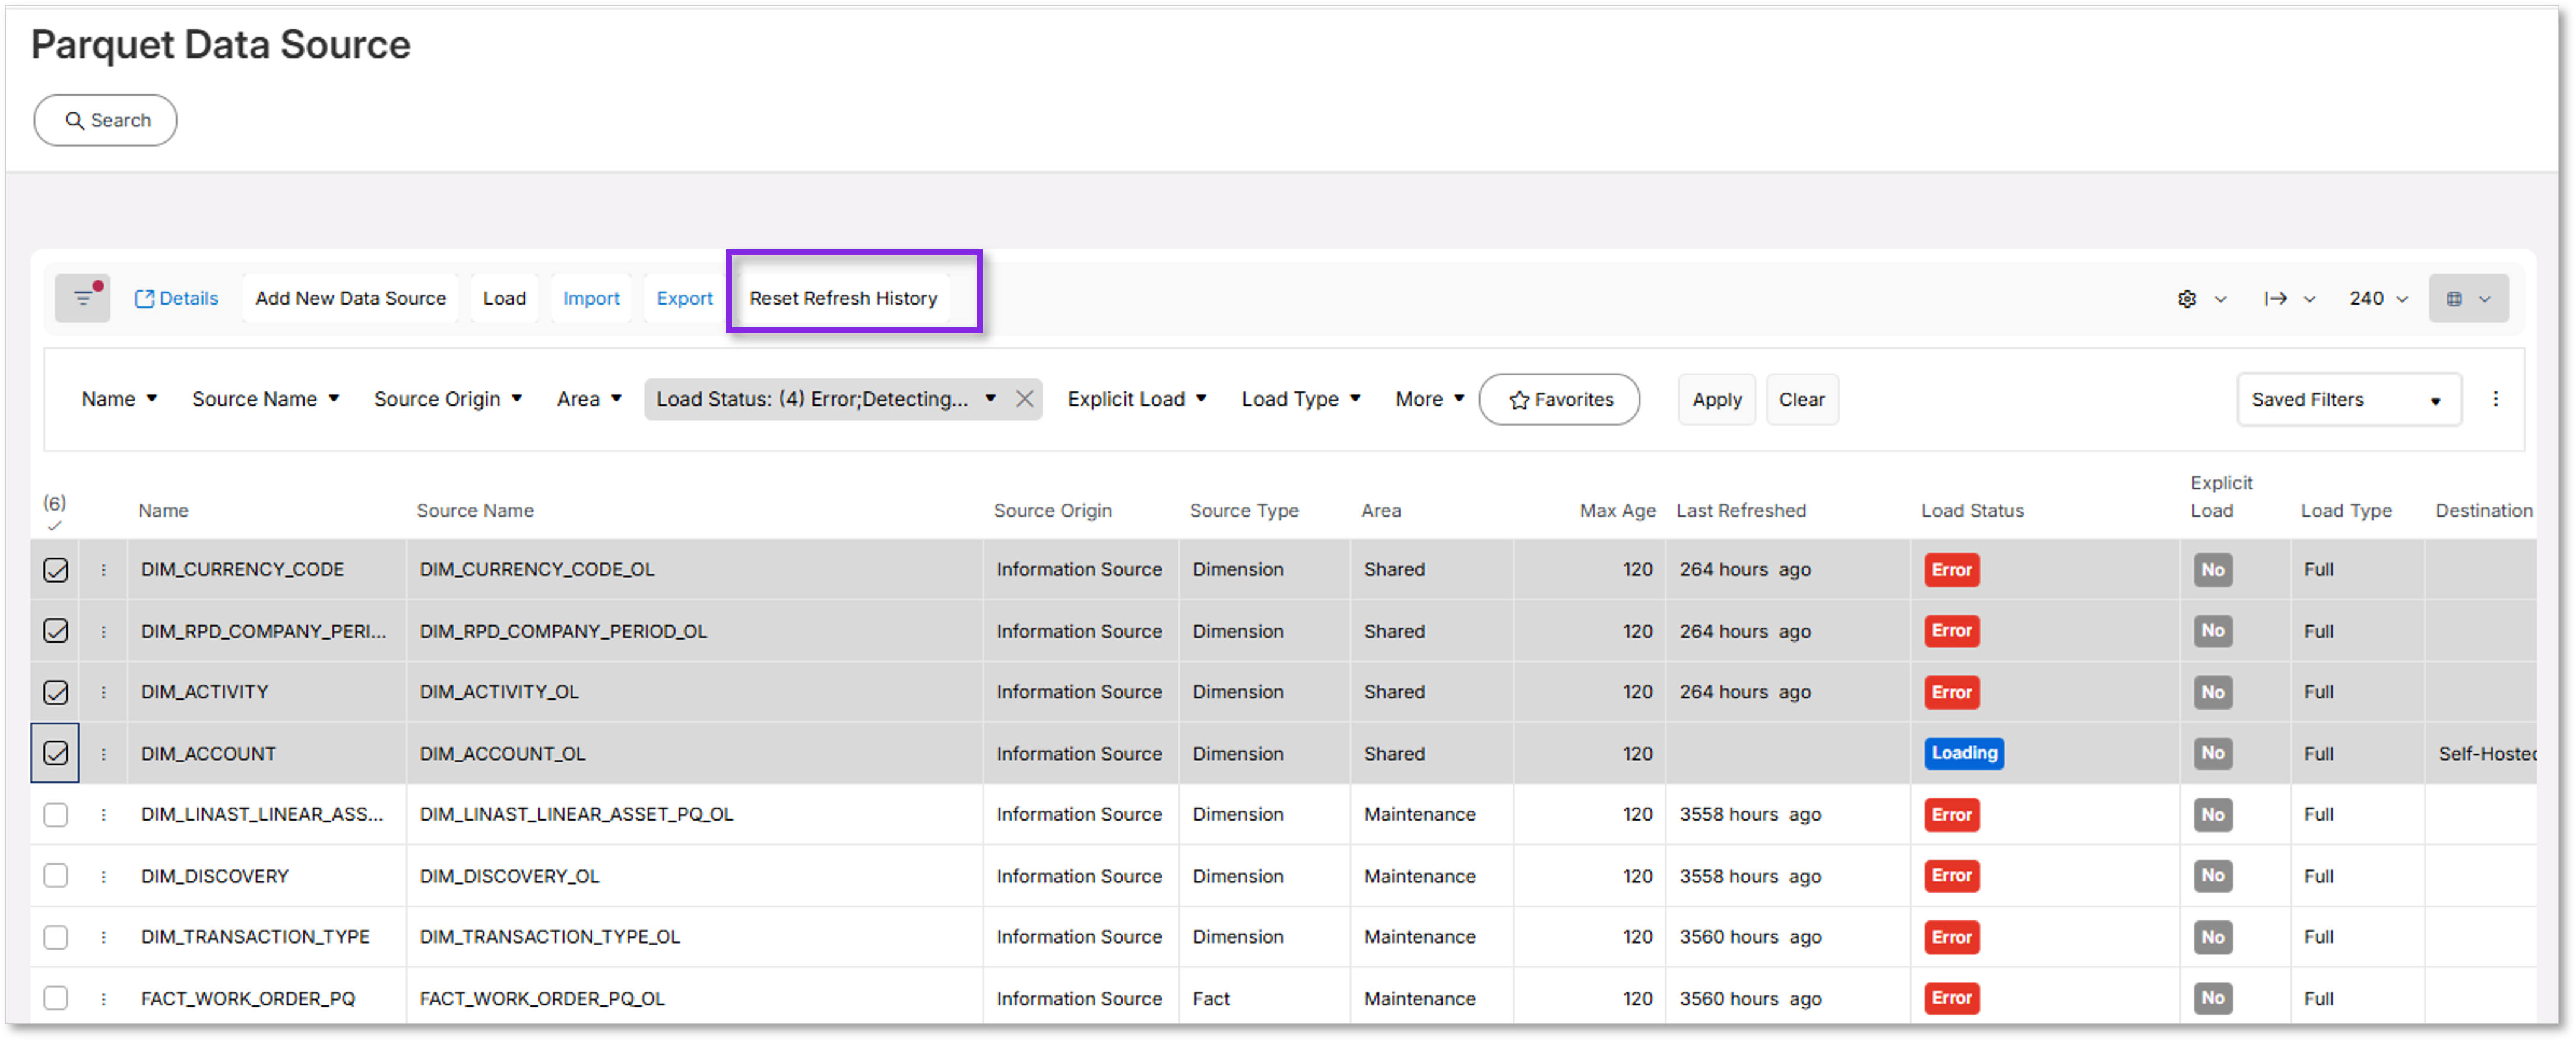Open the filter bar's three-dot menu
The image size is (2576, 1041).
point(2496,399)
